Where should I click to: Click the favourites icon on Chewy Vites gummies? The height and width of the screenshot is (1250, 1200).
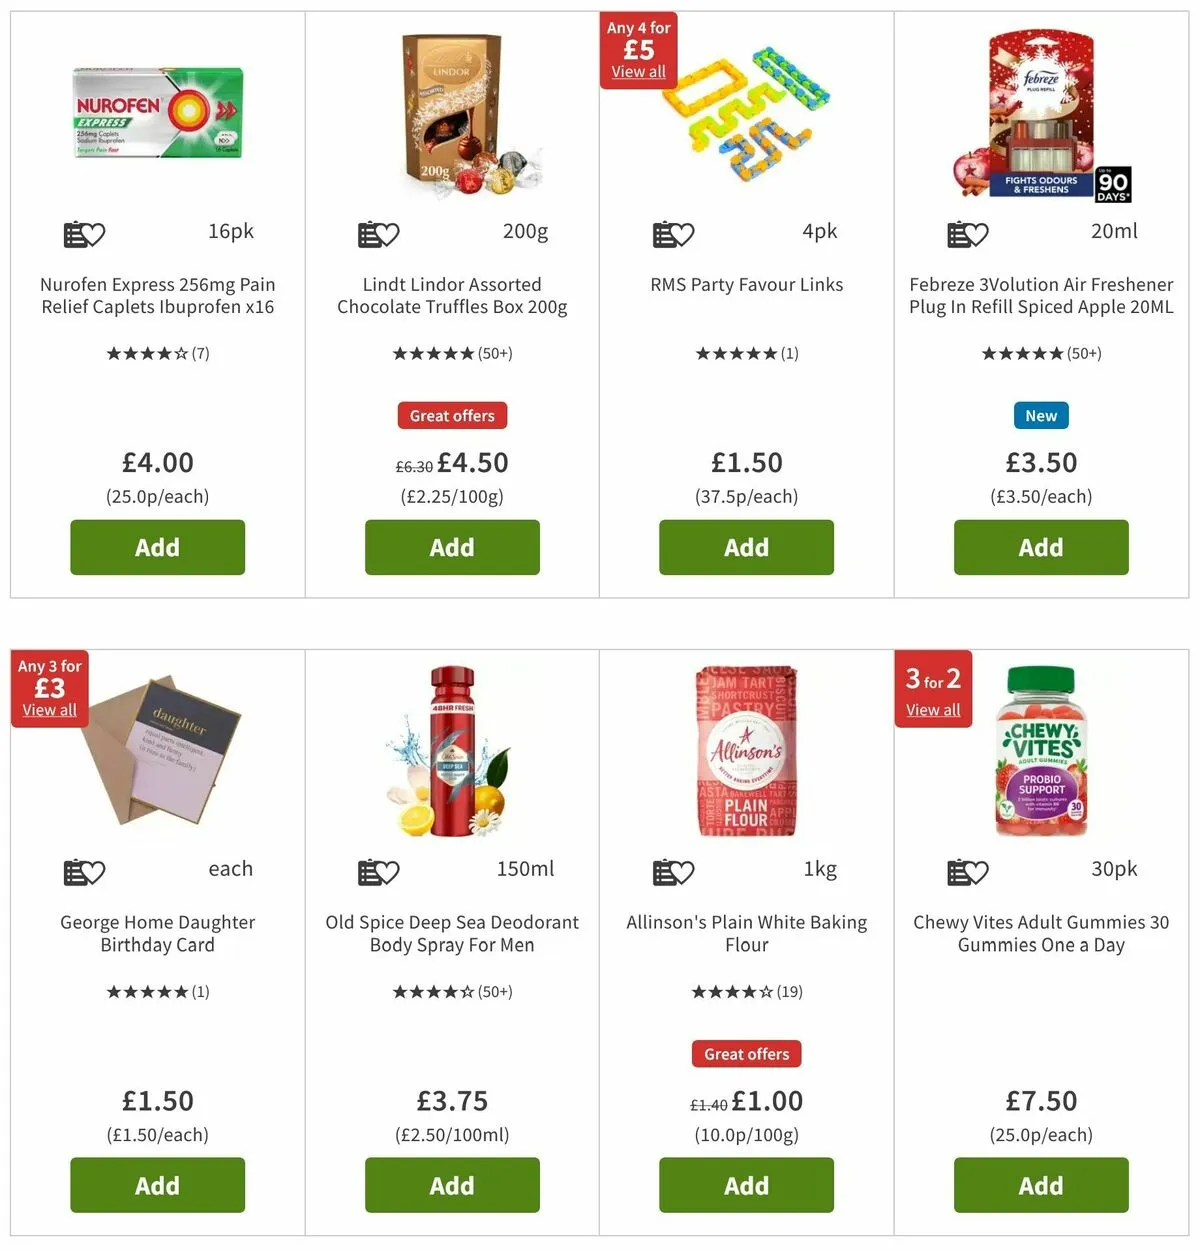[x=968, y=872]
